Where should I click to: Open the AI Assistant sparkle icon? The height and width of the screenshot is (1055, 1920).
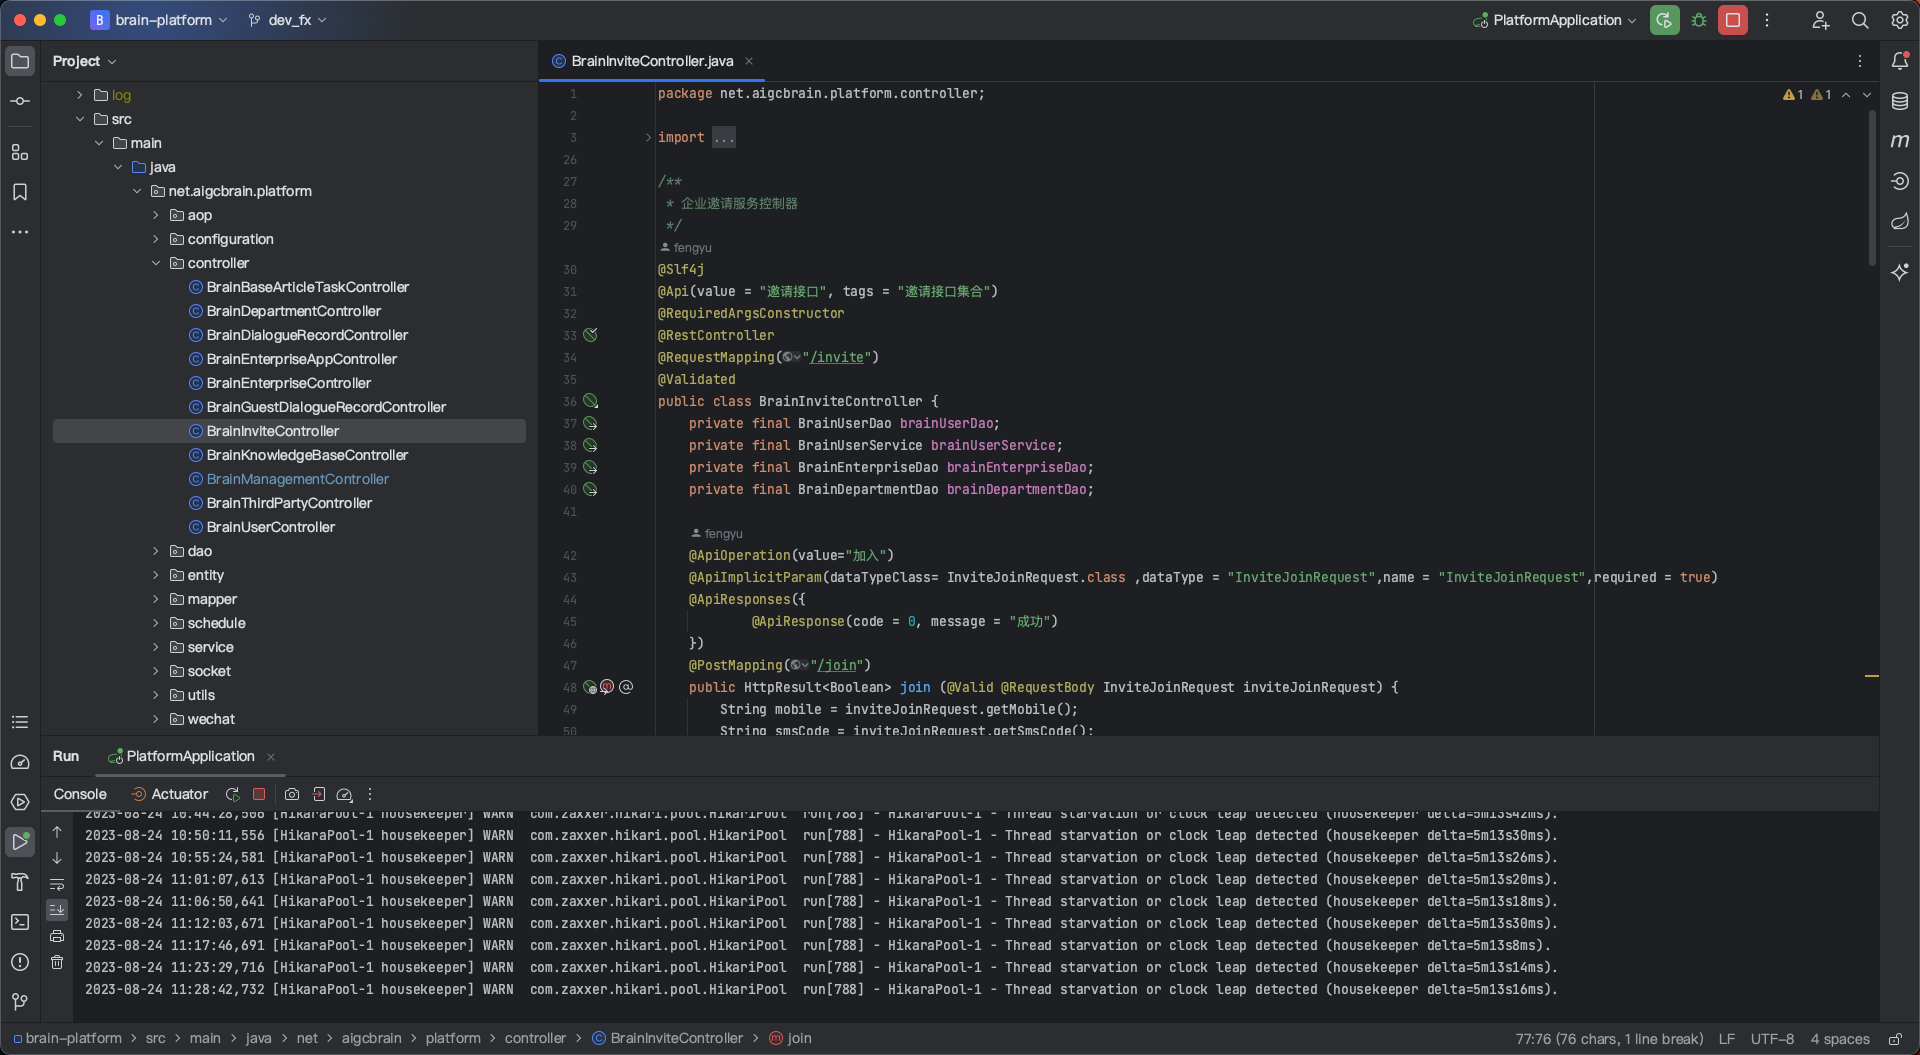[1900, 272]
